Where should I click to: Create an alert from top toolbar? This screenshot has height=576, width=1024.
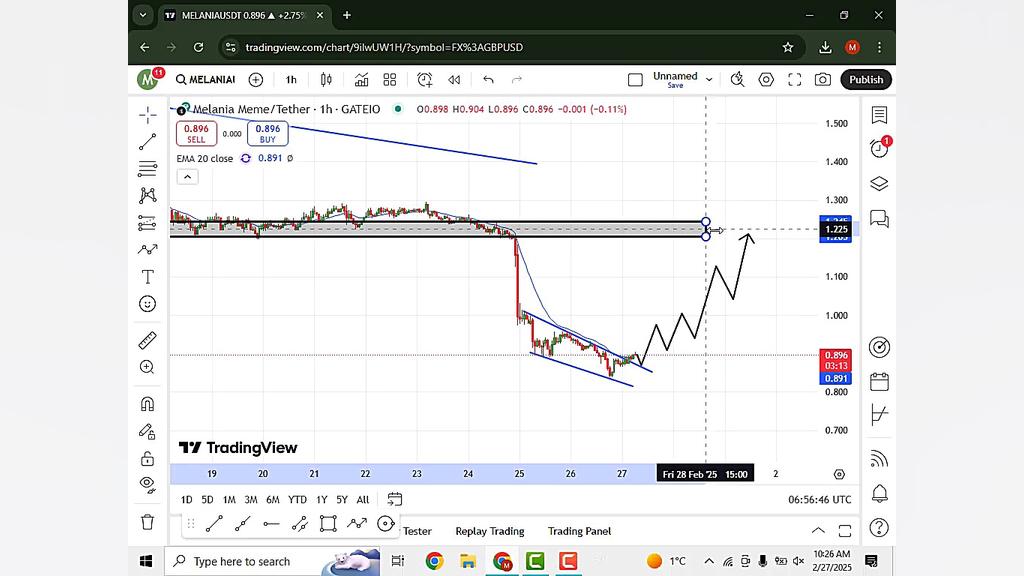tap(424, 80)
